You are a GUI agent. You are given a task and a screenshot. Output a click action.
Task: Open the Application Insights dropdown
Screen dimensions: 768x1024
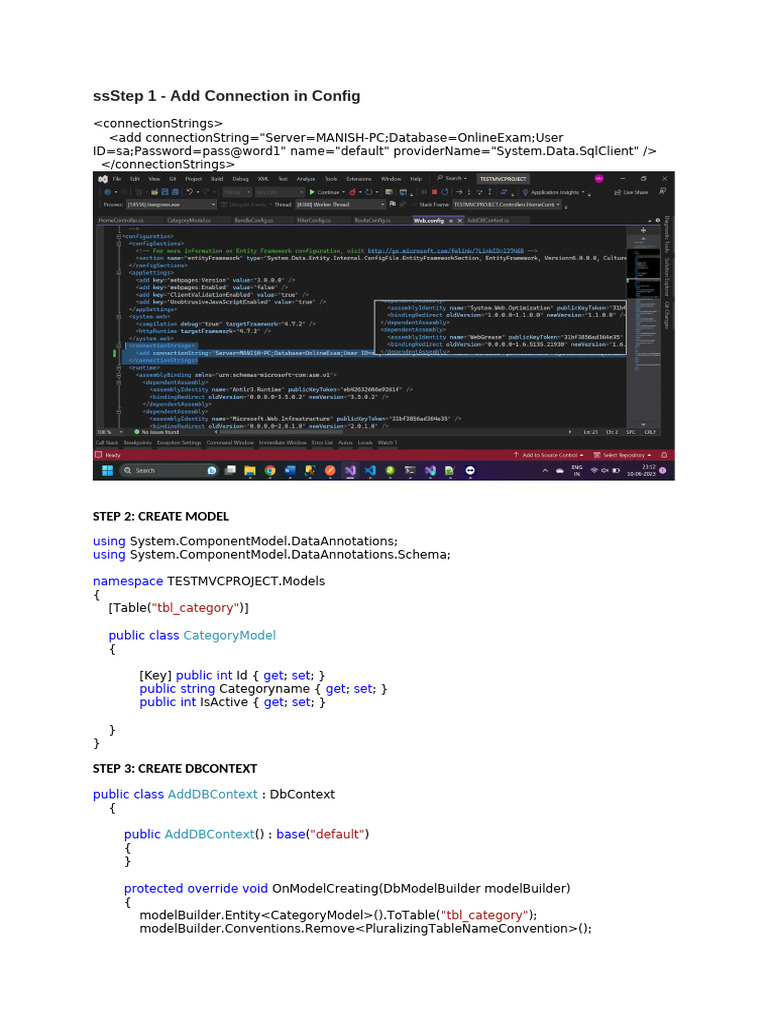pos(556,193)
